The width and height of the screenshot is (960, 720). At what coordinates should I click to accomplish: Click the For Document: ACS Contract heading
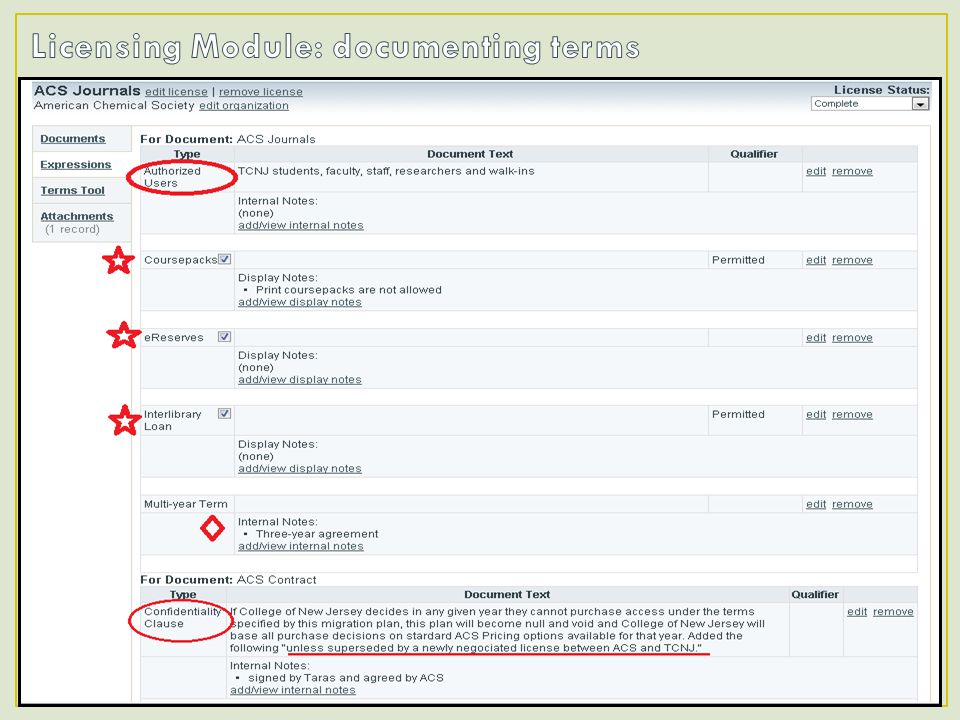(228, 580)
